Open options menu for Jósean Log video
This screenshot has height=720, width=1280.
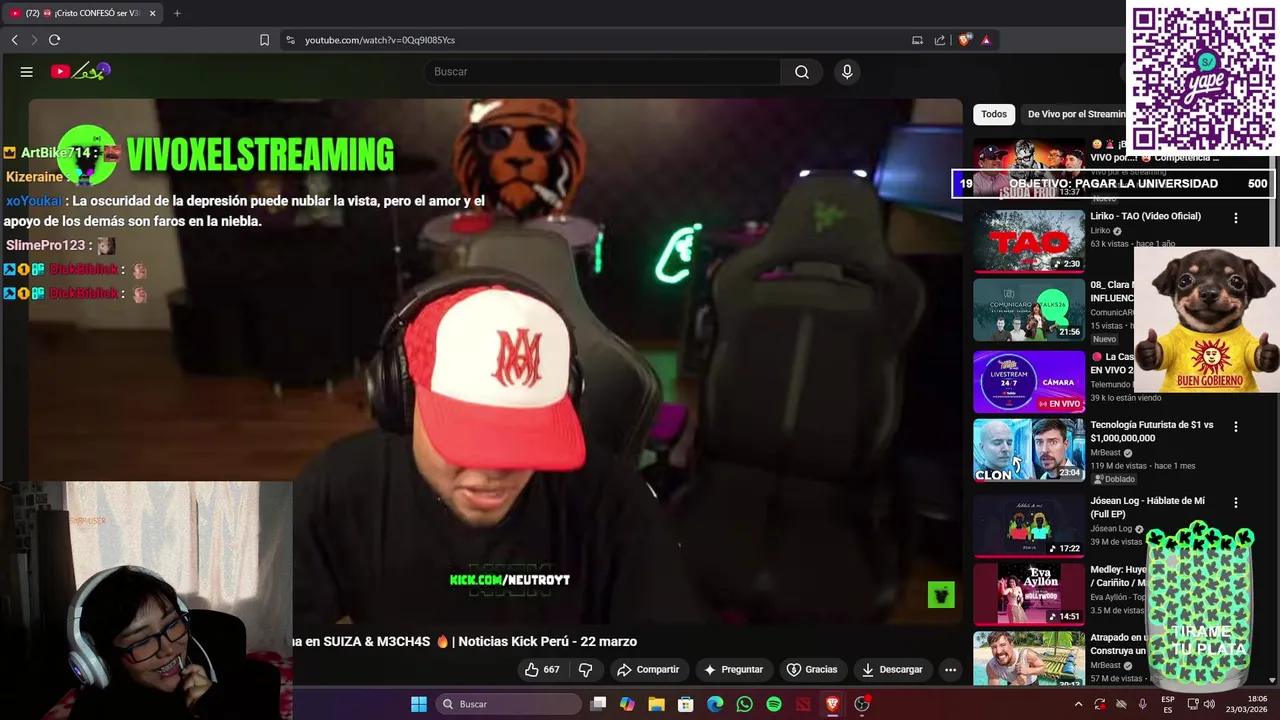point(1236,503)
